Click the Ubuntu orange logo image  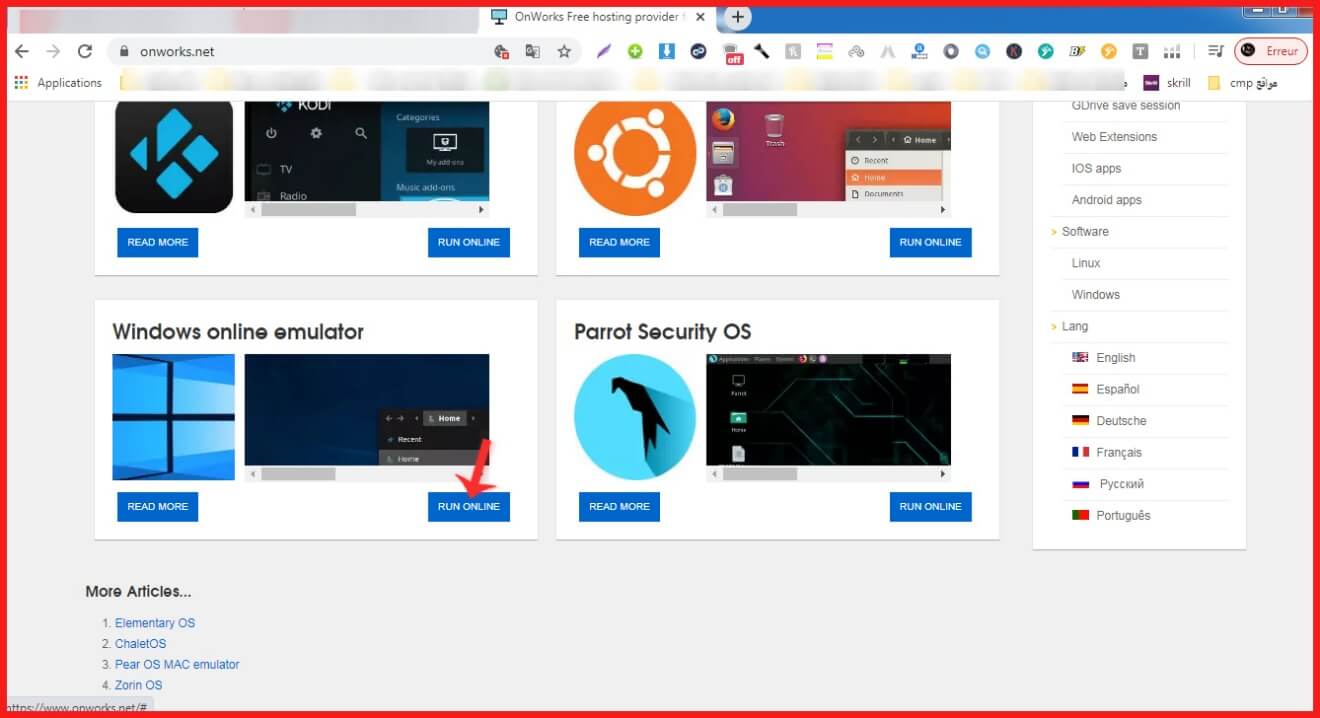click(635, 156)
